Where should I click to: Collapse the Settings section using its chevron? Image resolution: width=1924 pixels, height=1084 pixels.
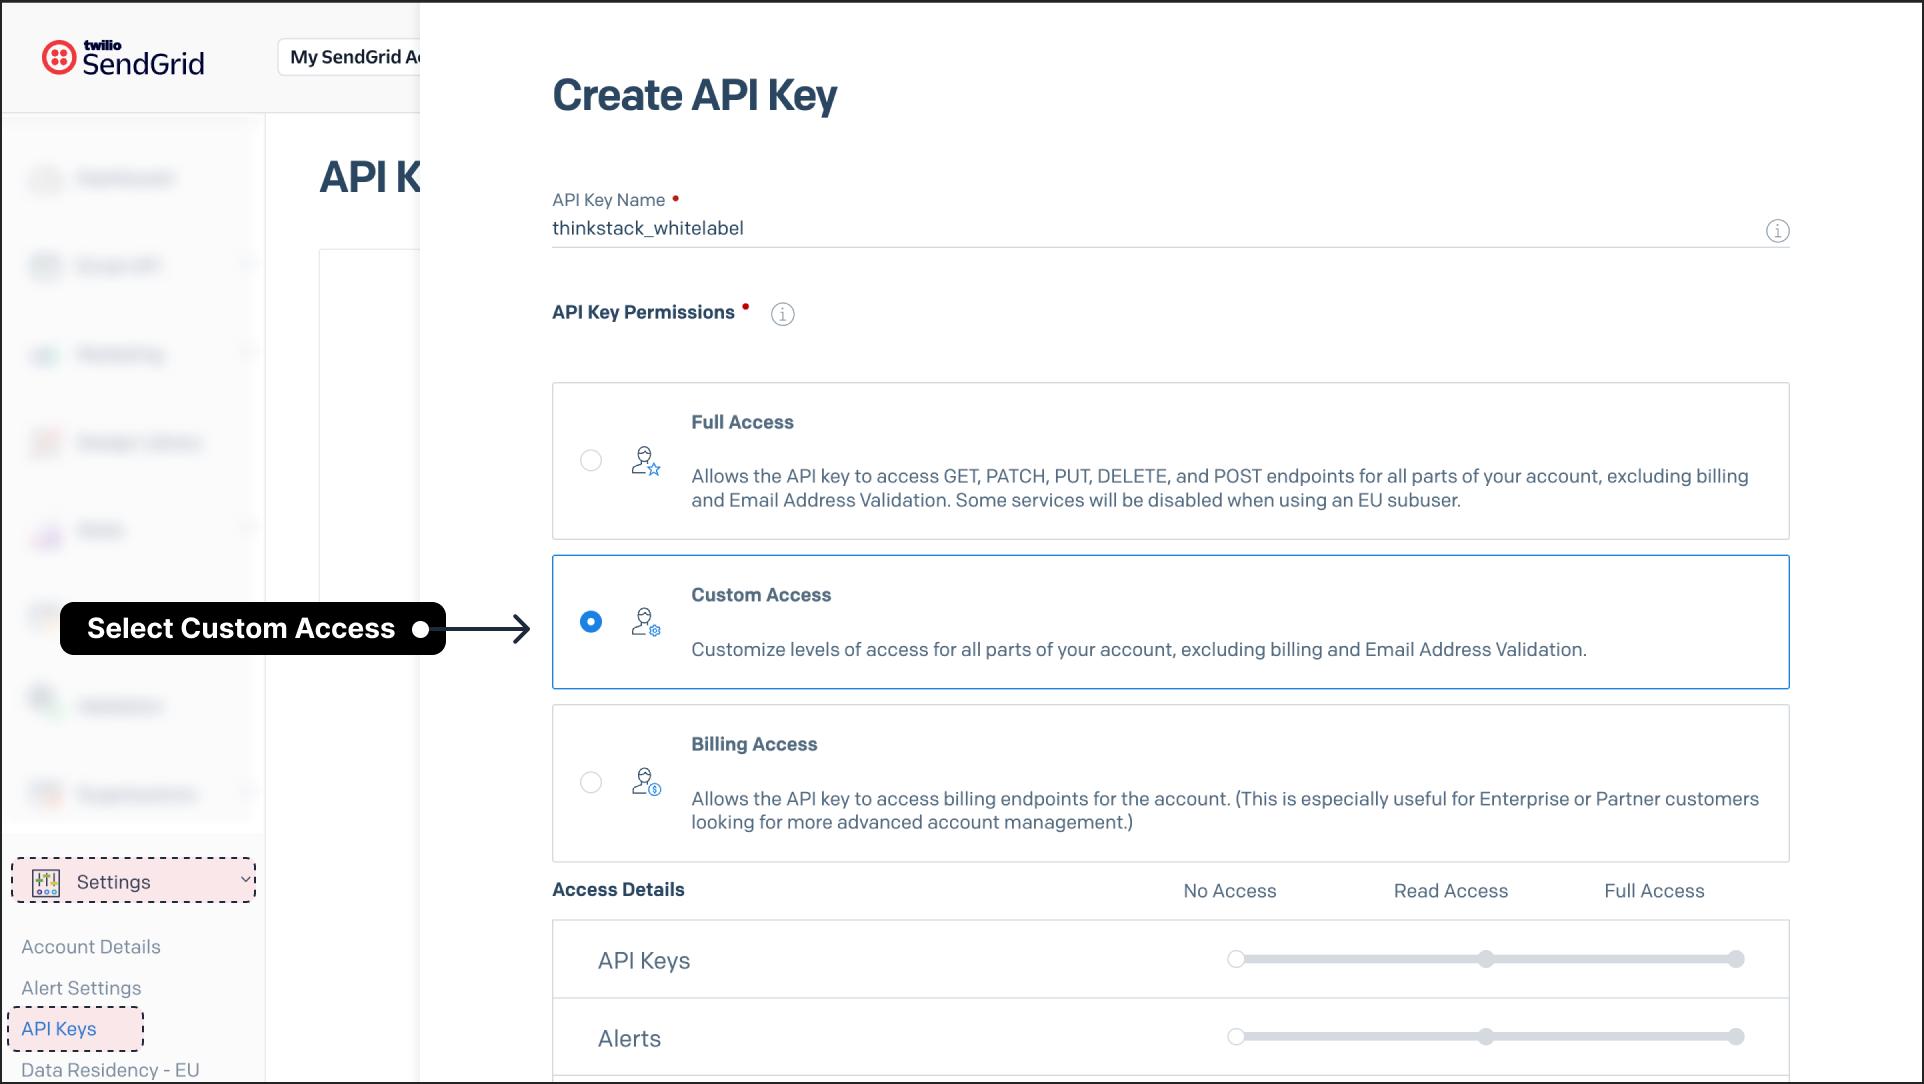point(244,879)
